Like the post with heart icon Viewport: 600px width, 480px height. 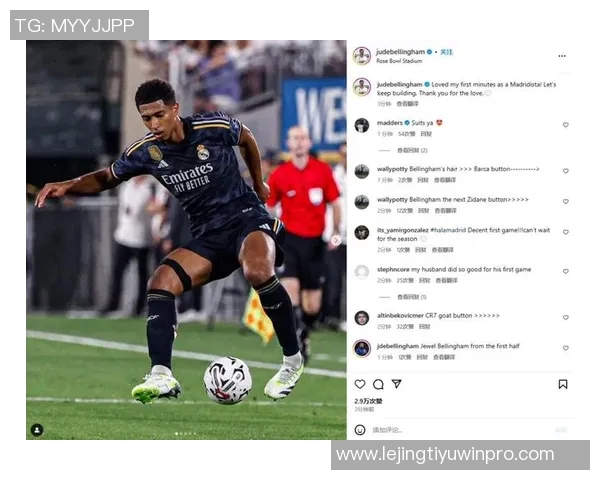tap(360, 384)
